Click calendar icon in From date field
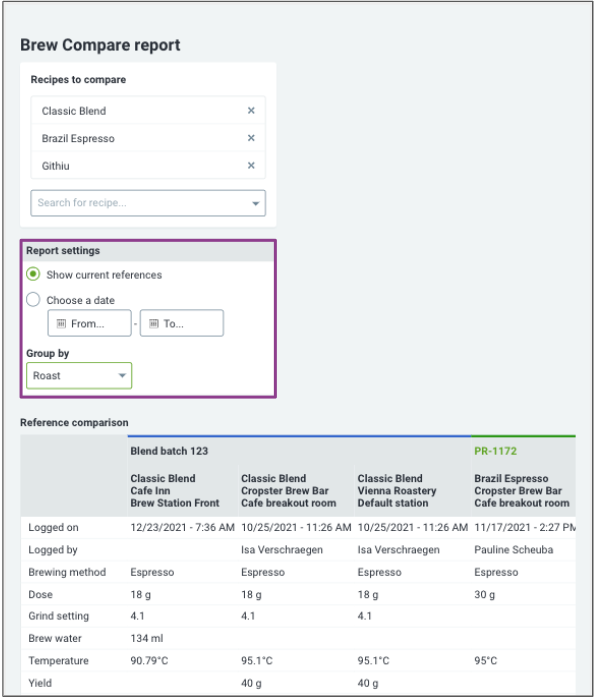The height and width of the screenshot is (699, 595). click(62, 324)
